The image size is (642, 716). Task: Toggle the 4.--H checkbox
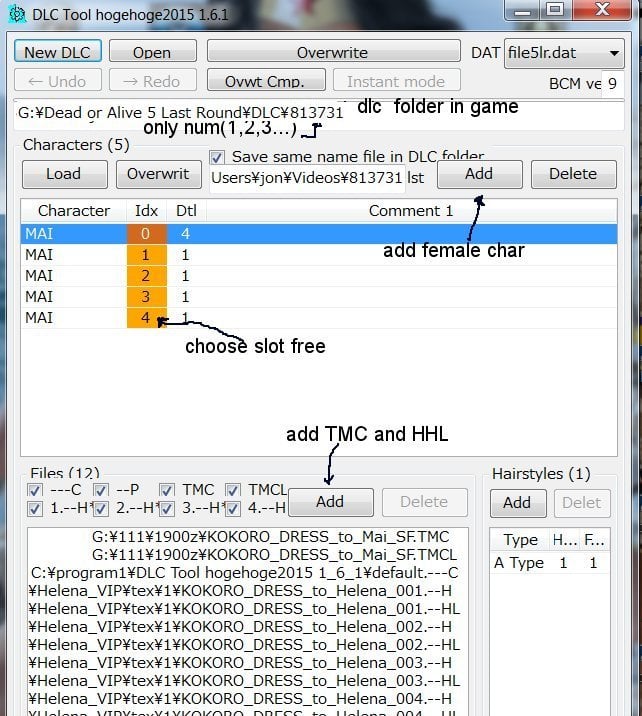232,509
